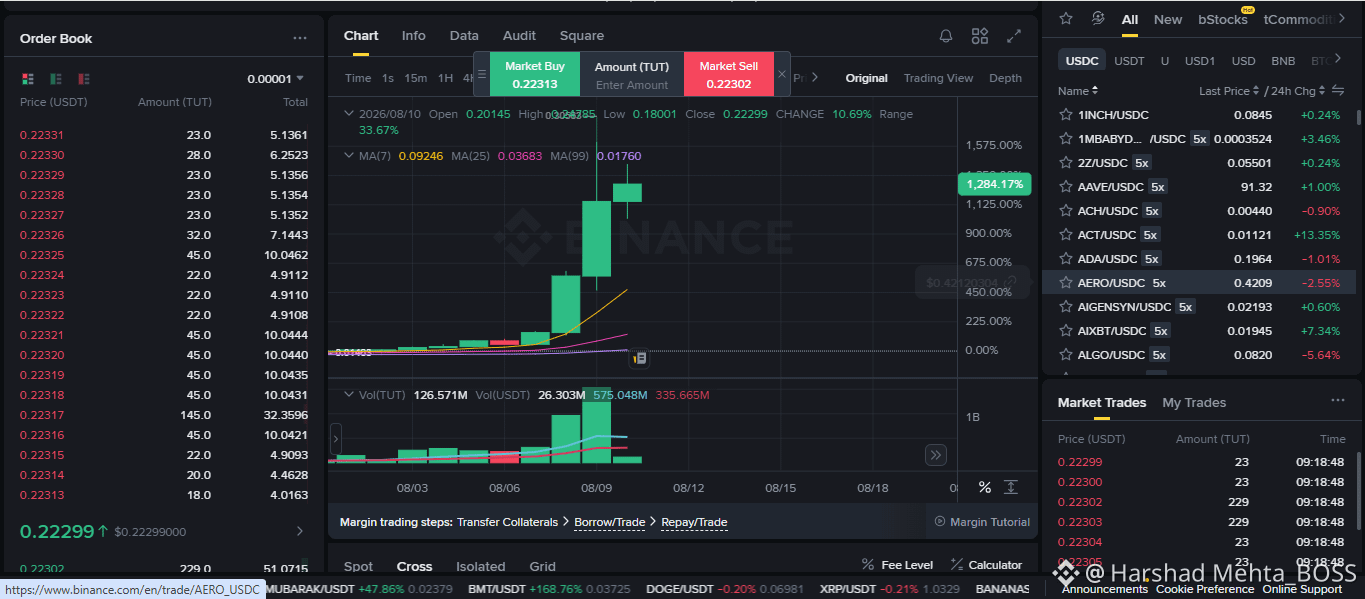Image resolution: width=1365 pixels, height=599 pixels.
Task: Sort market list by 24h Chg
Action: pos(1297,91)
